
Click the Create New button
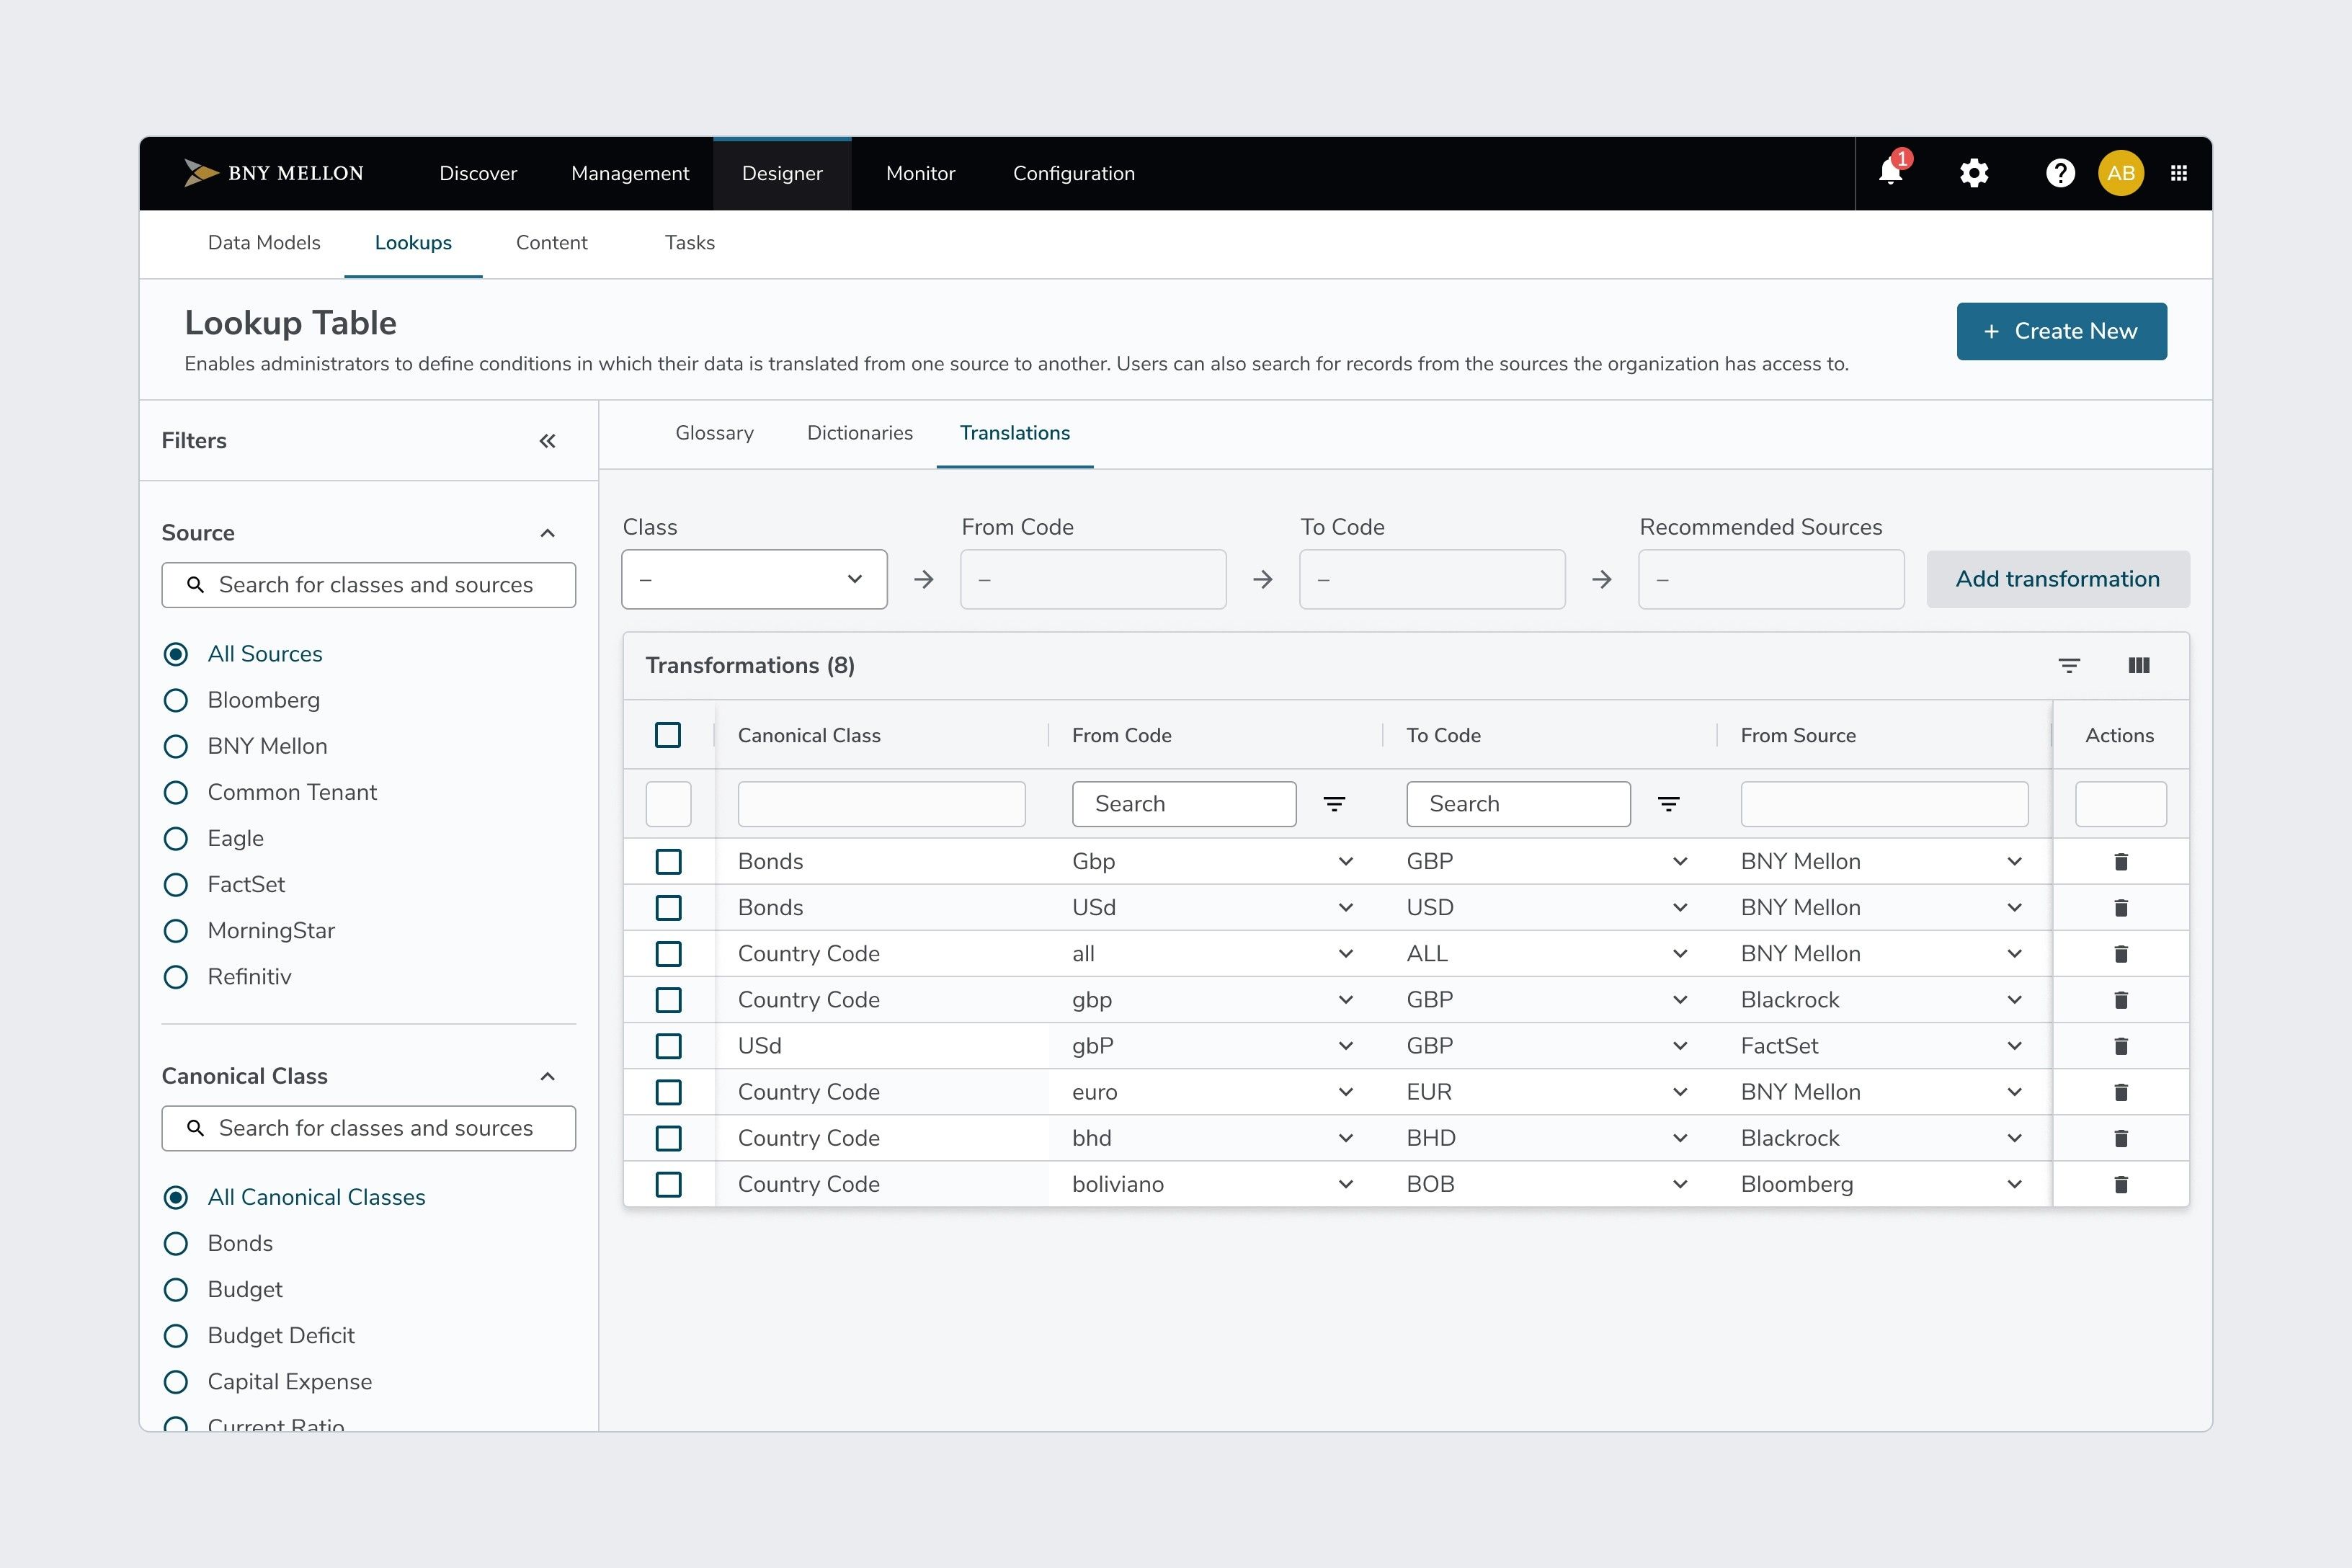[x=2061, y=331]
